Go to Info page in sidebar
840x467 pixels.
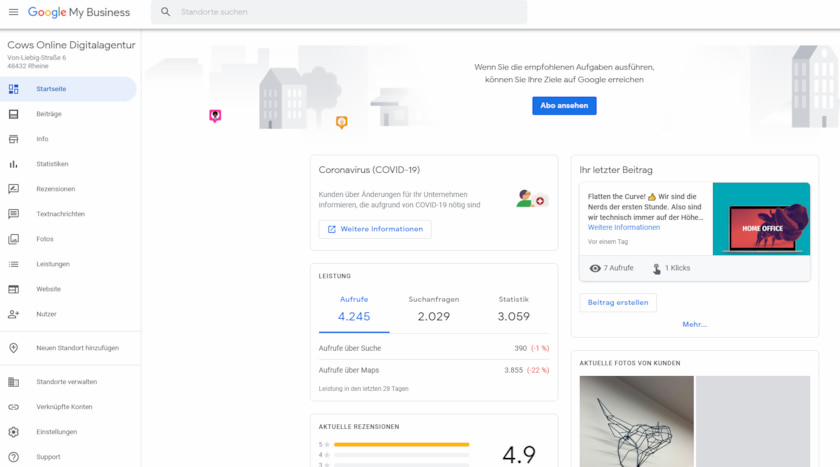68,139
